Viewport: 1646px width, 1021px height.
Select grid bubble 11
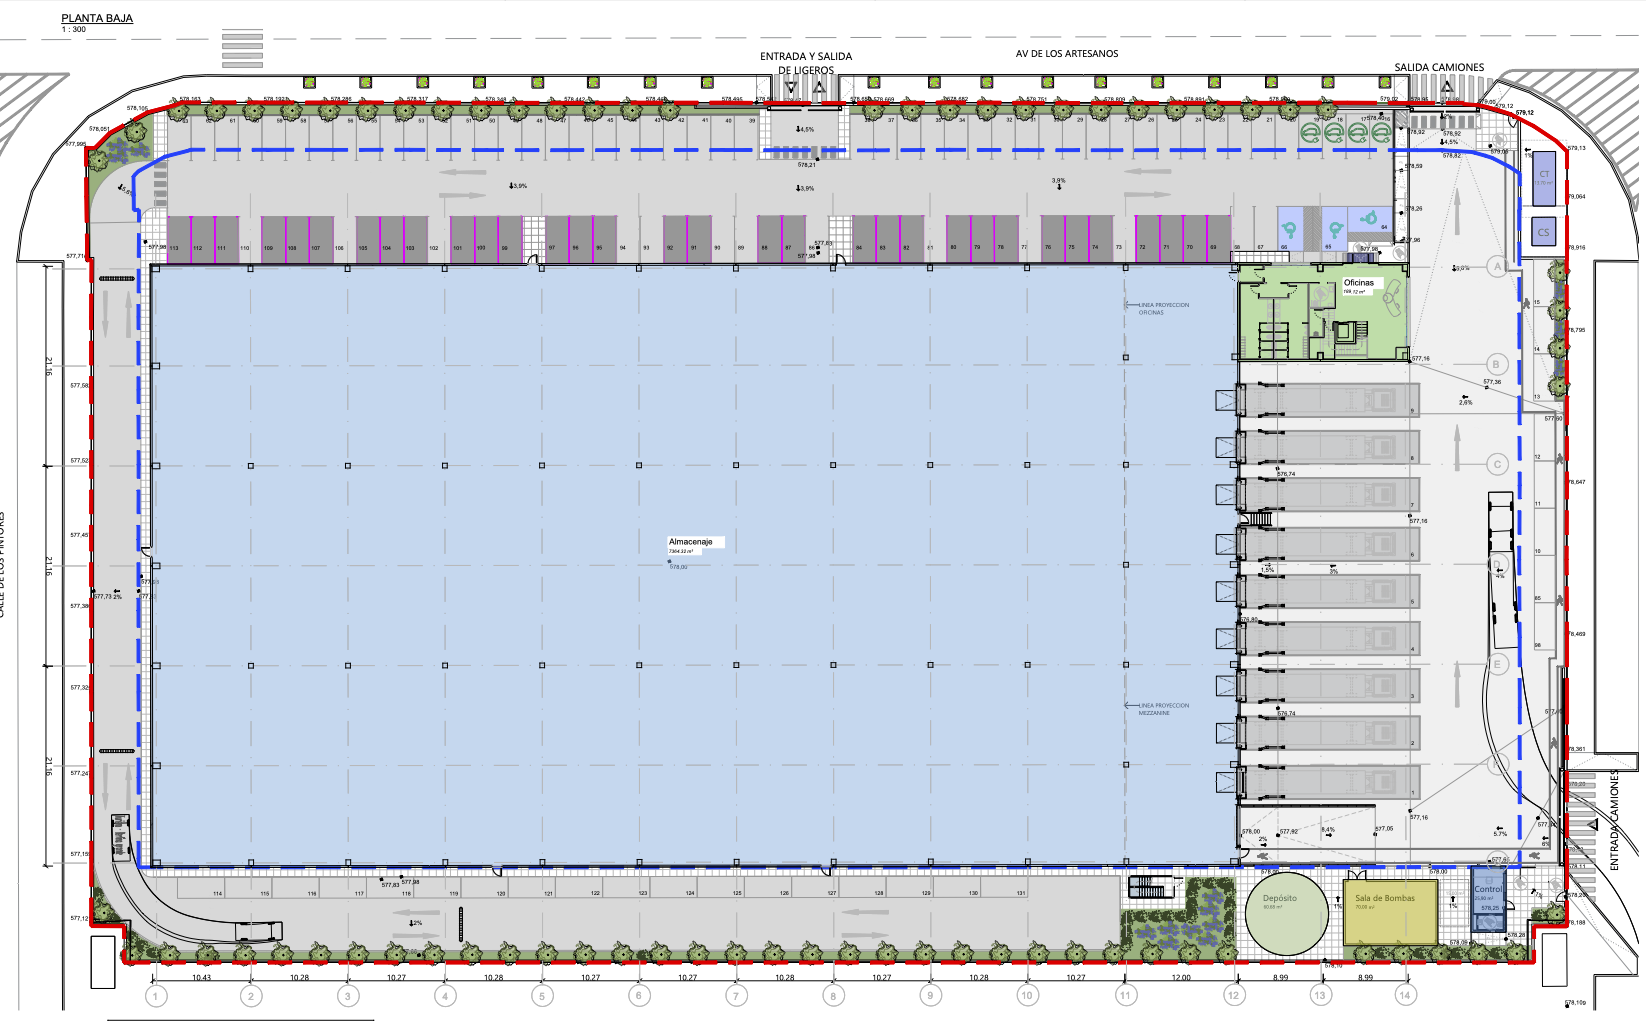coord(1125,996)
